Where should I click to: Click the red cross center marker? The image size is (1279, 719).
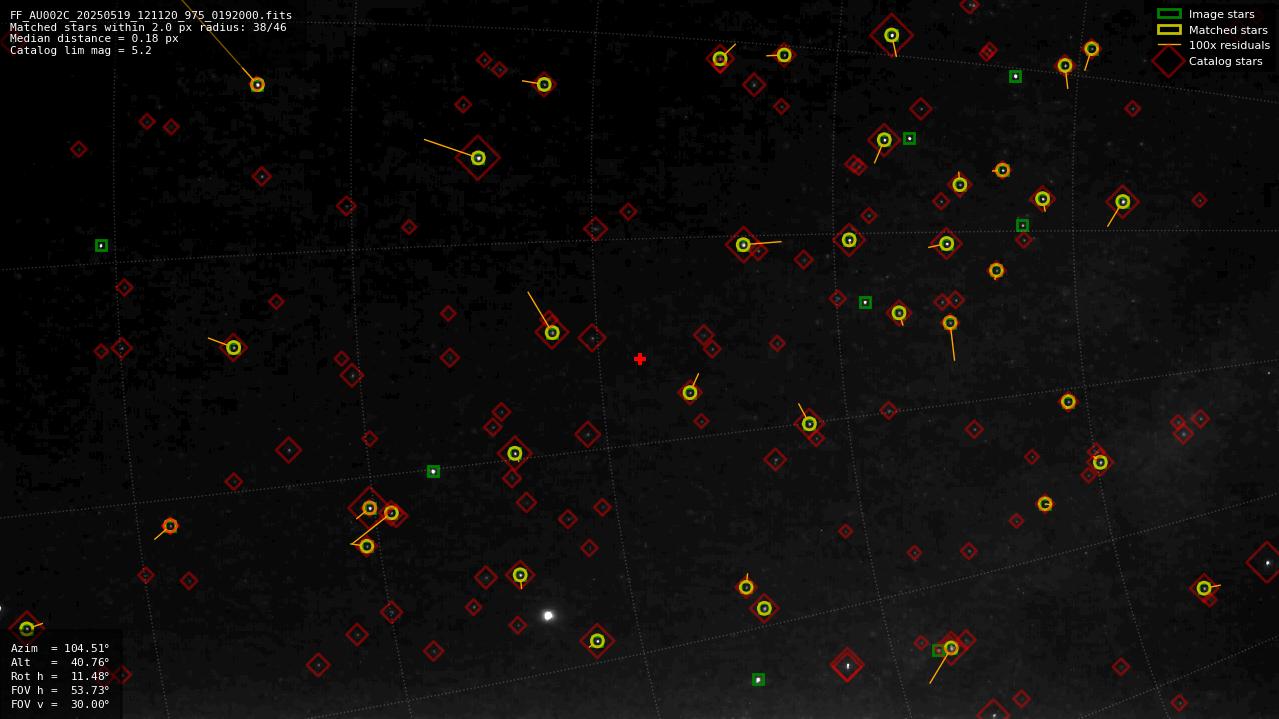[x=640, y=359]
